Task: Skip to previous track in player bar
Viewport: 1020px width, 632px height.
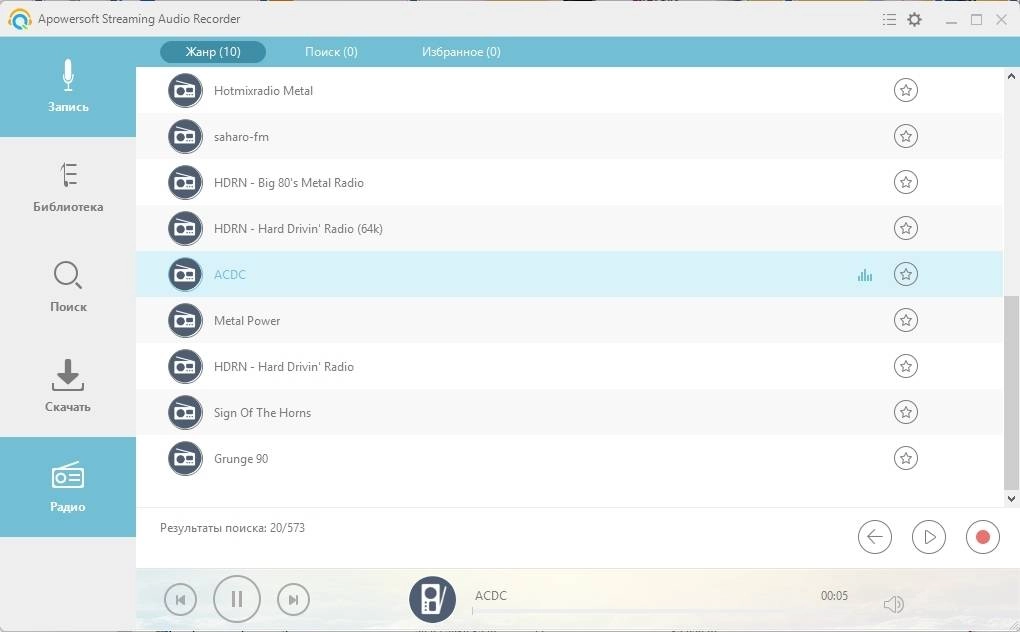Action: tap(180, 599)
